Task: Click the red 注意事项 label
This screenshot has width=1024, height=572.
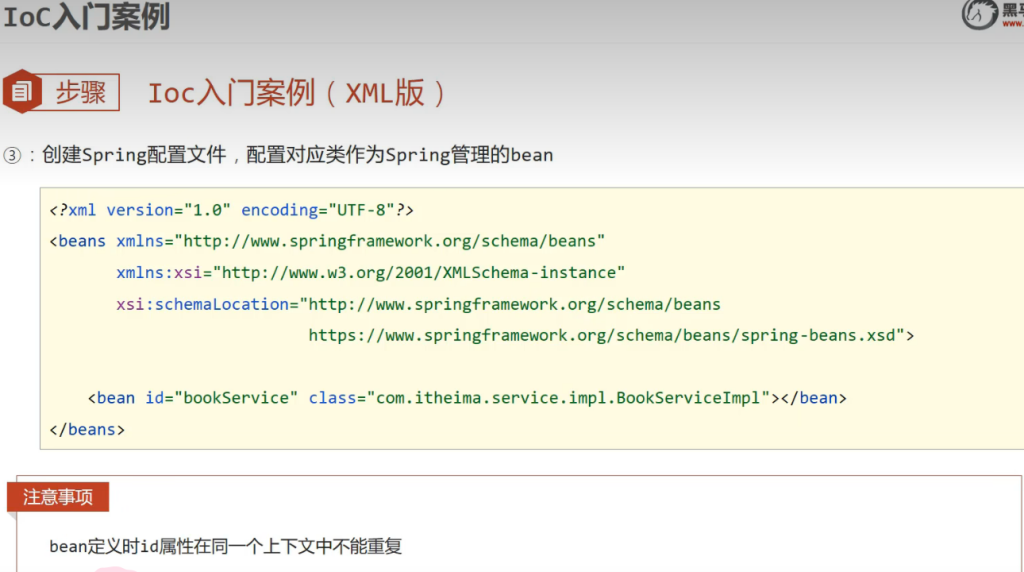Action: [58, 497]
